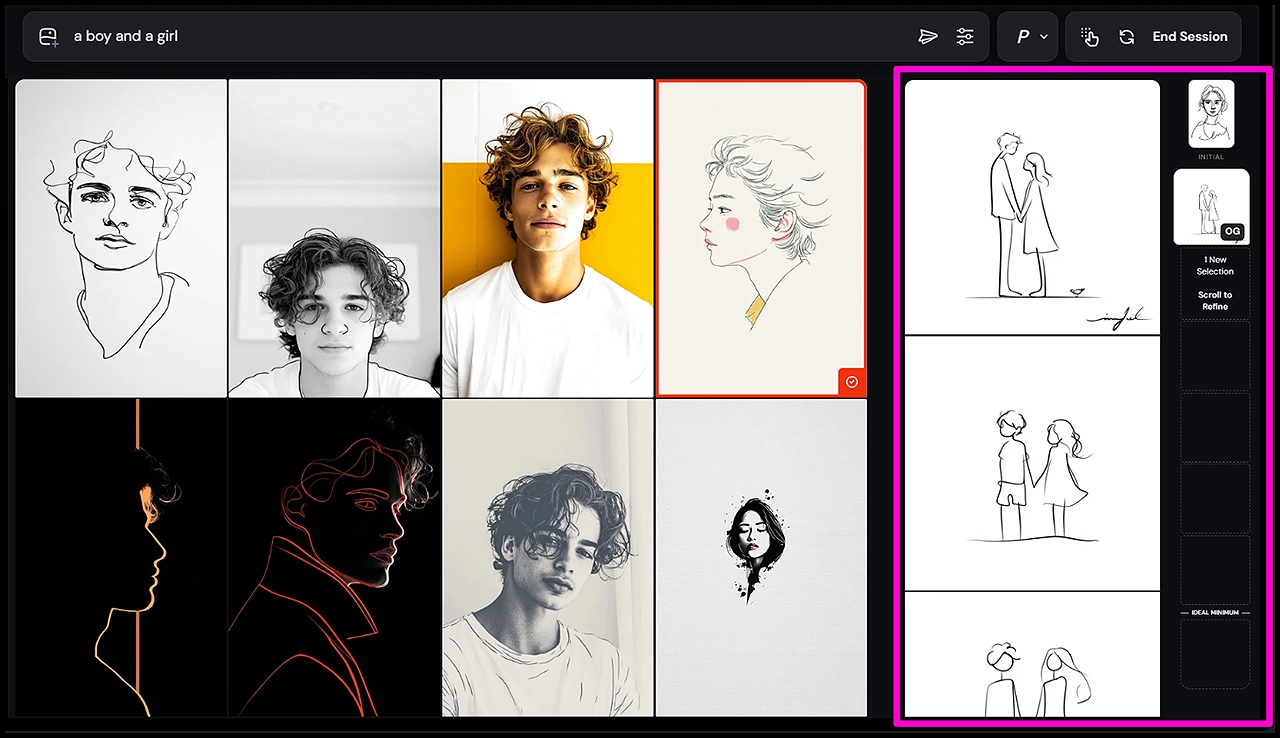Select the grayscale photo of the man in a t-shirt
The image size is (1280, 738).
point(548,558)
